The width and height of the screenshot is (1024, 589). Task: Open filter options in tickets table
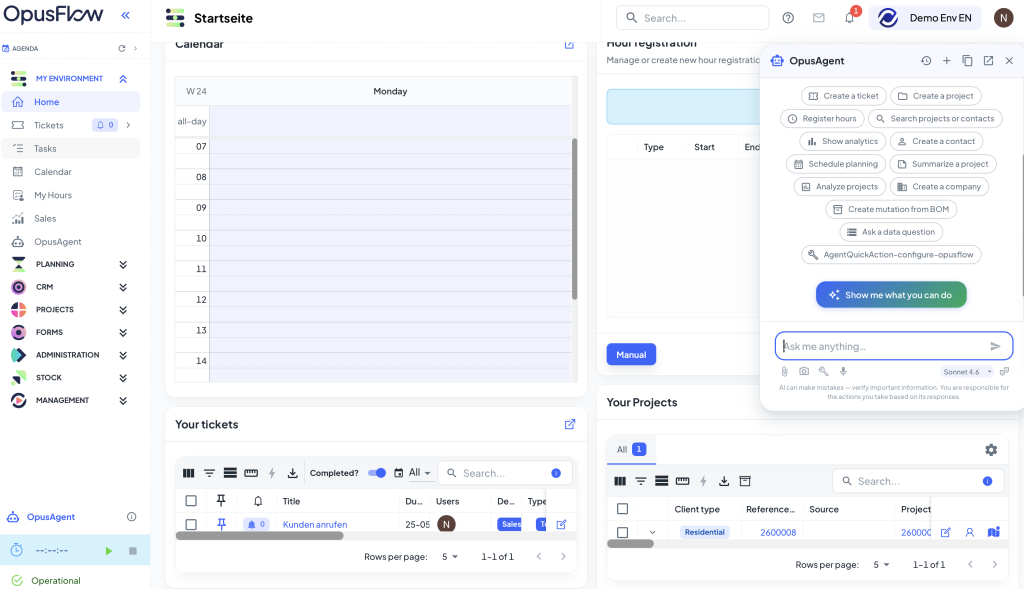[209, 473]
